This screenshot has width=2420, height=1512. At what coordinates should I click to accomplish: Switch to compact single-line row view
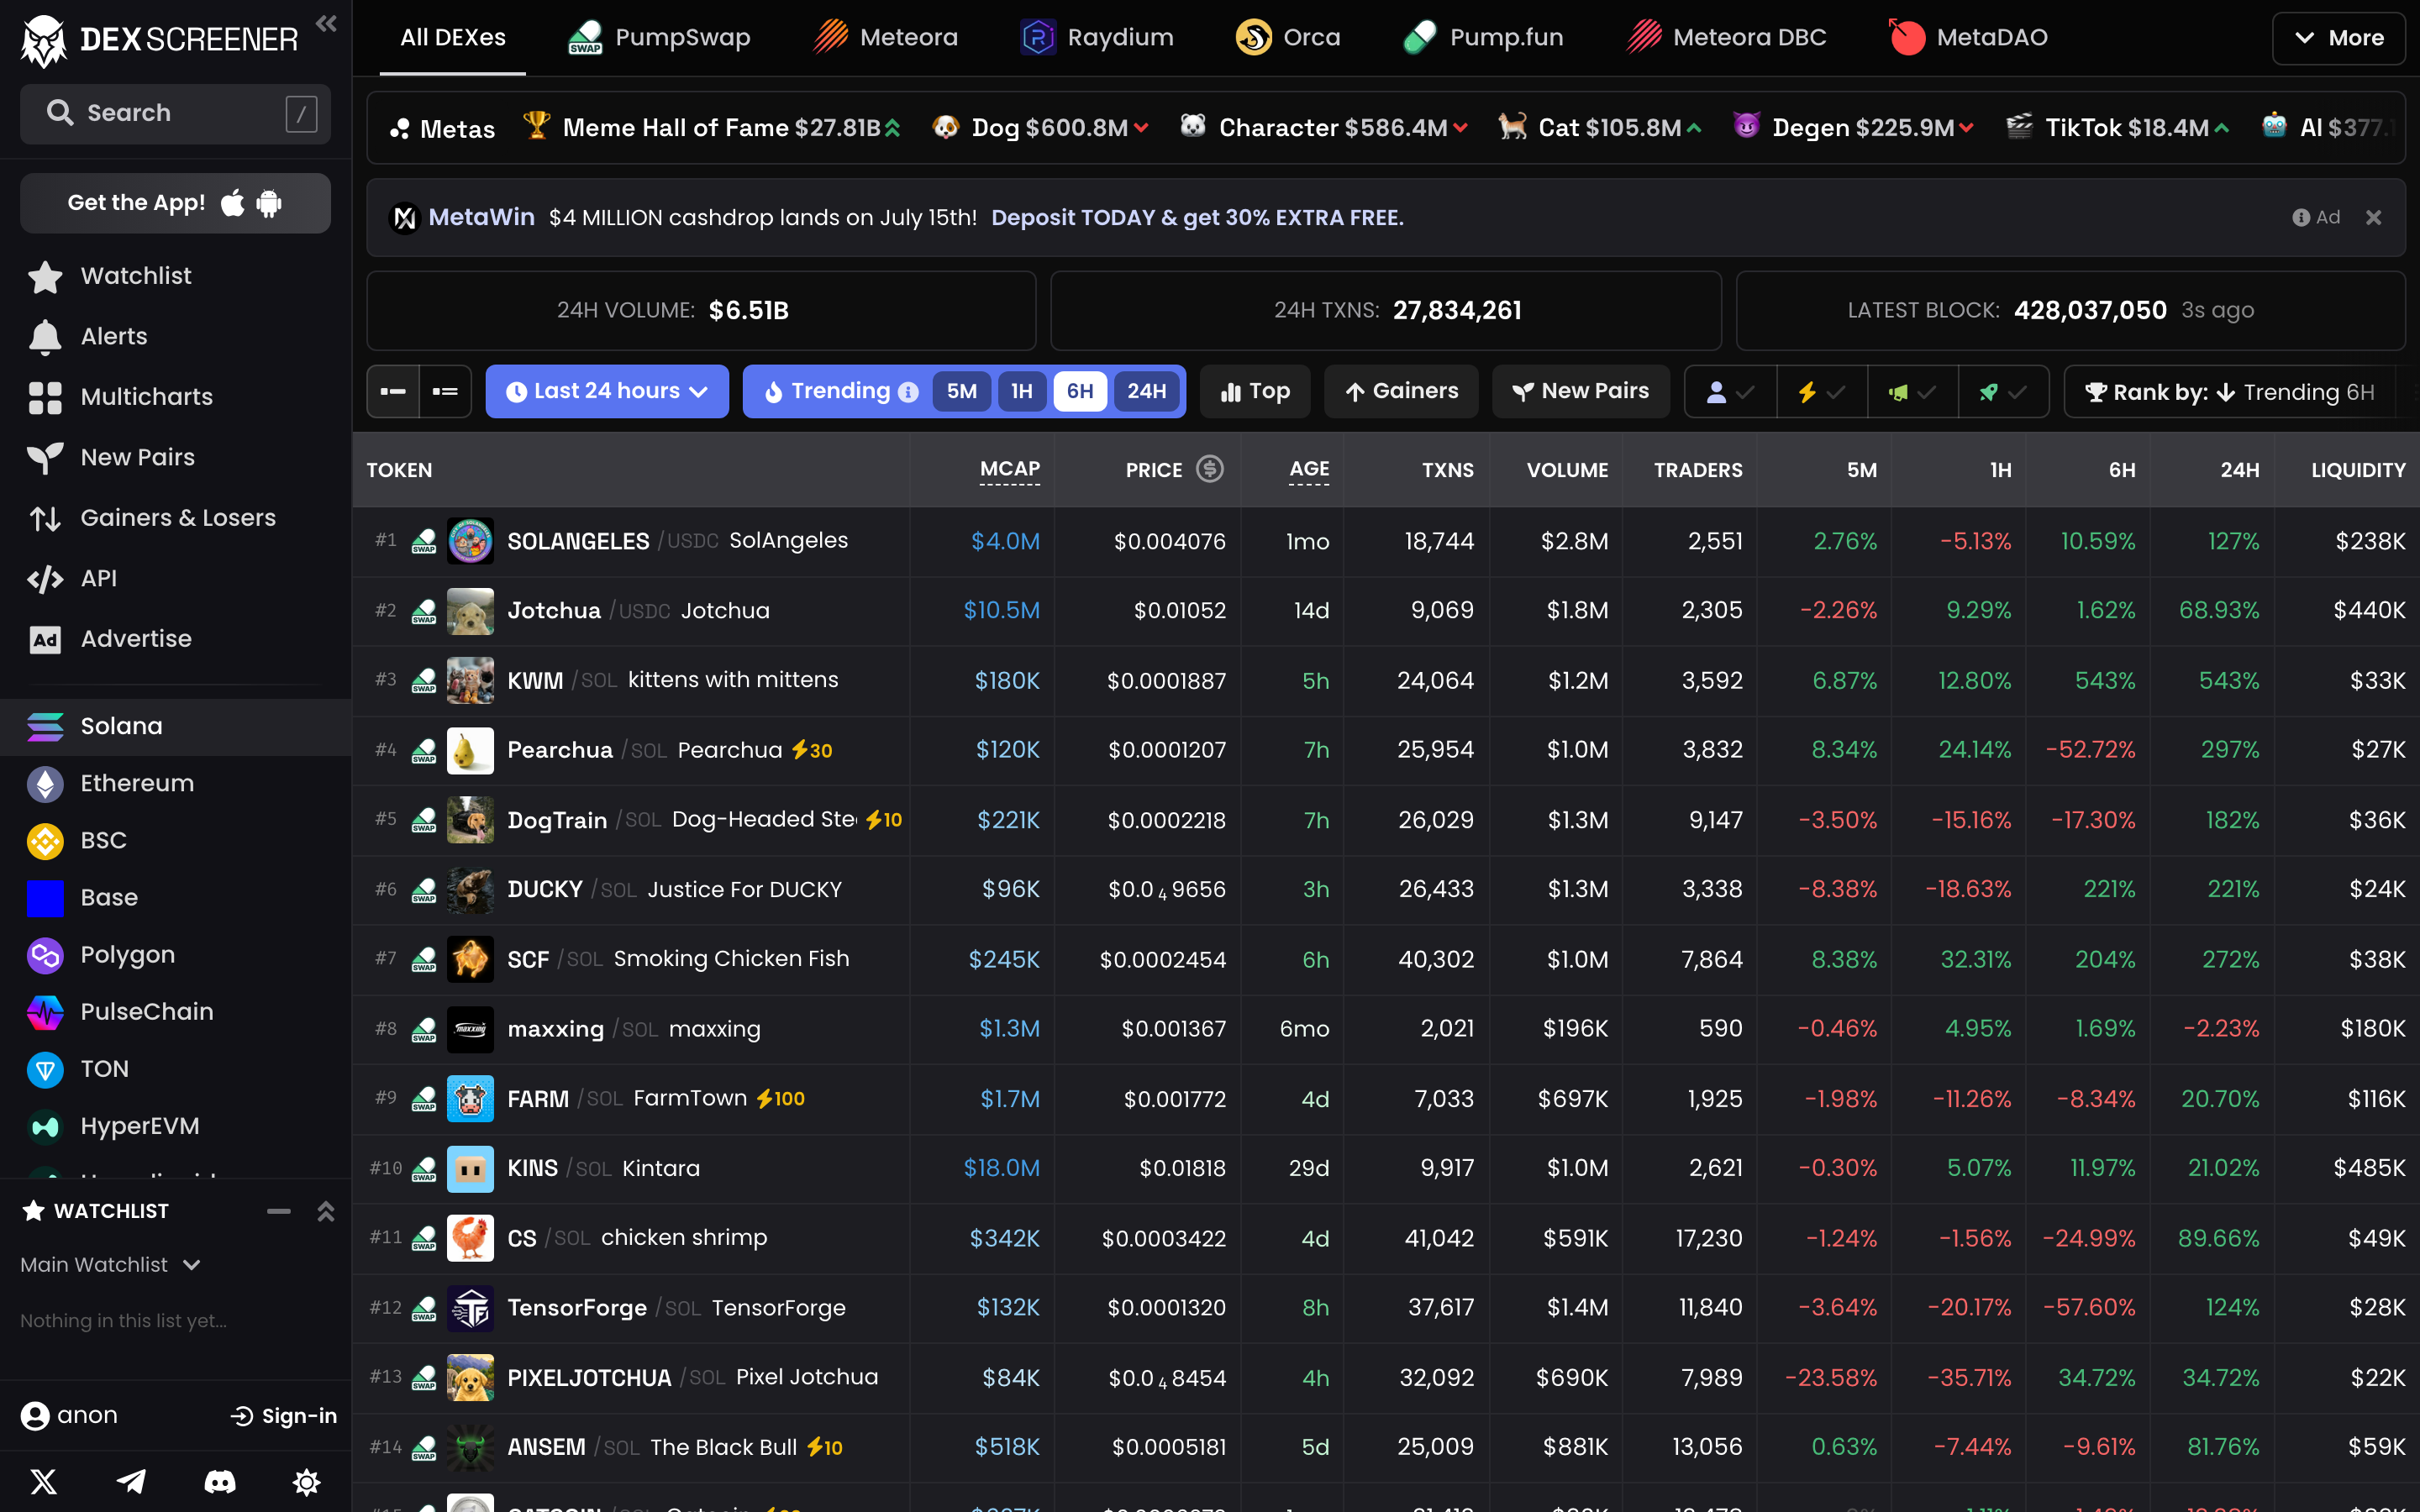pos(393,392)
